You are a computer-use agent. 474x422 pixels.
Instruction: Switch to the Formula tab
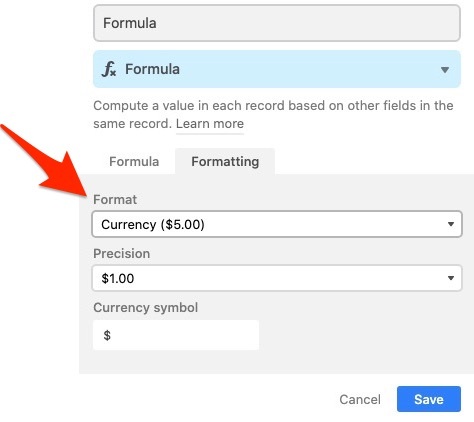[x=134, y=162]
